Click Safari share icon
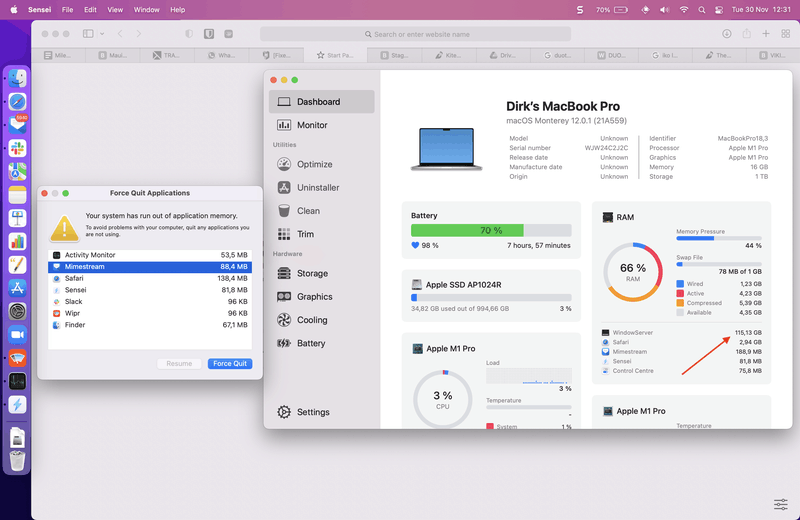 point(746,34)
